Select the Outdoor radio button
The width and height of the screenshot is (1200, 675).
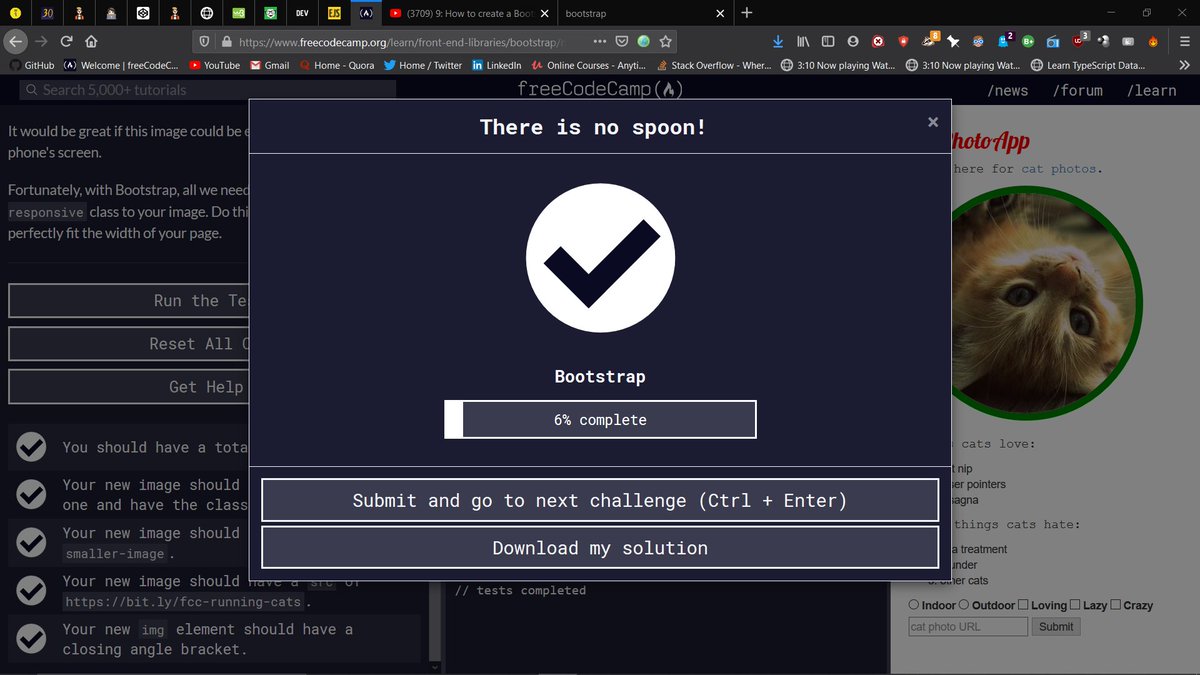[965, 605]
